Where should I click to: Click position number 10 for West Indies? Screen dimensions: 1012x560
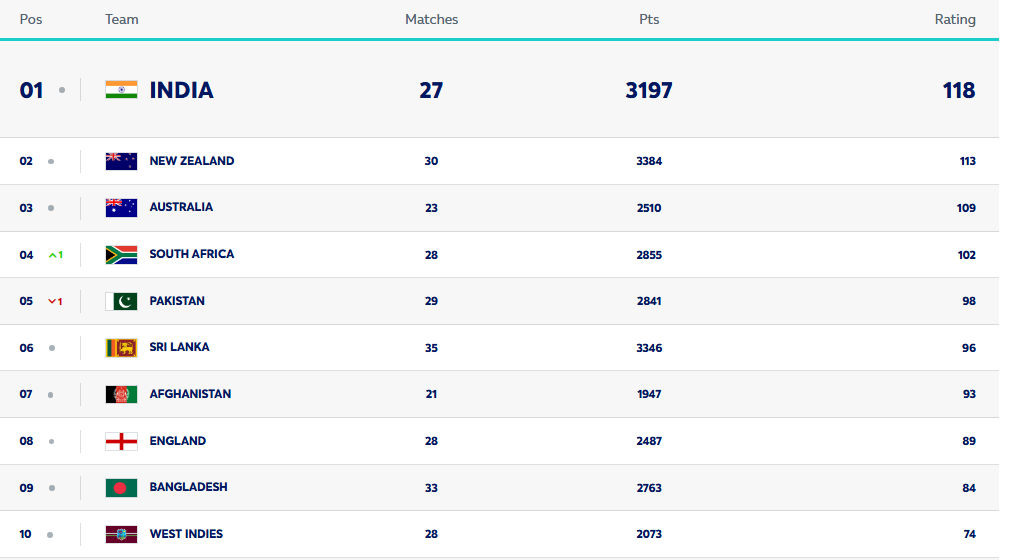point(25,534)
